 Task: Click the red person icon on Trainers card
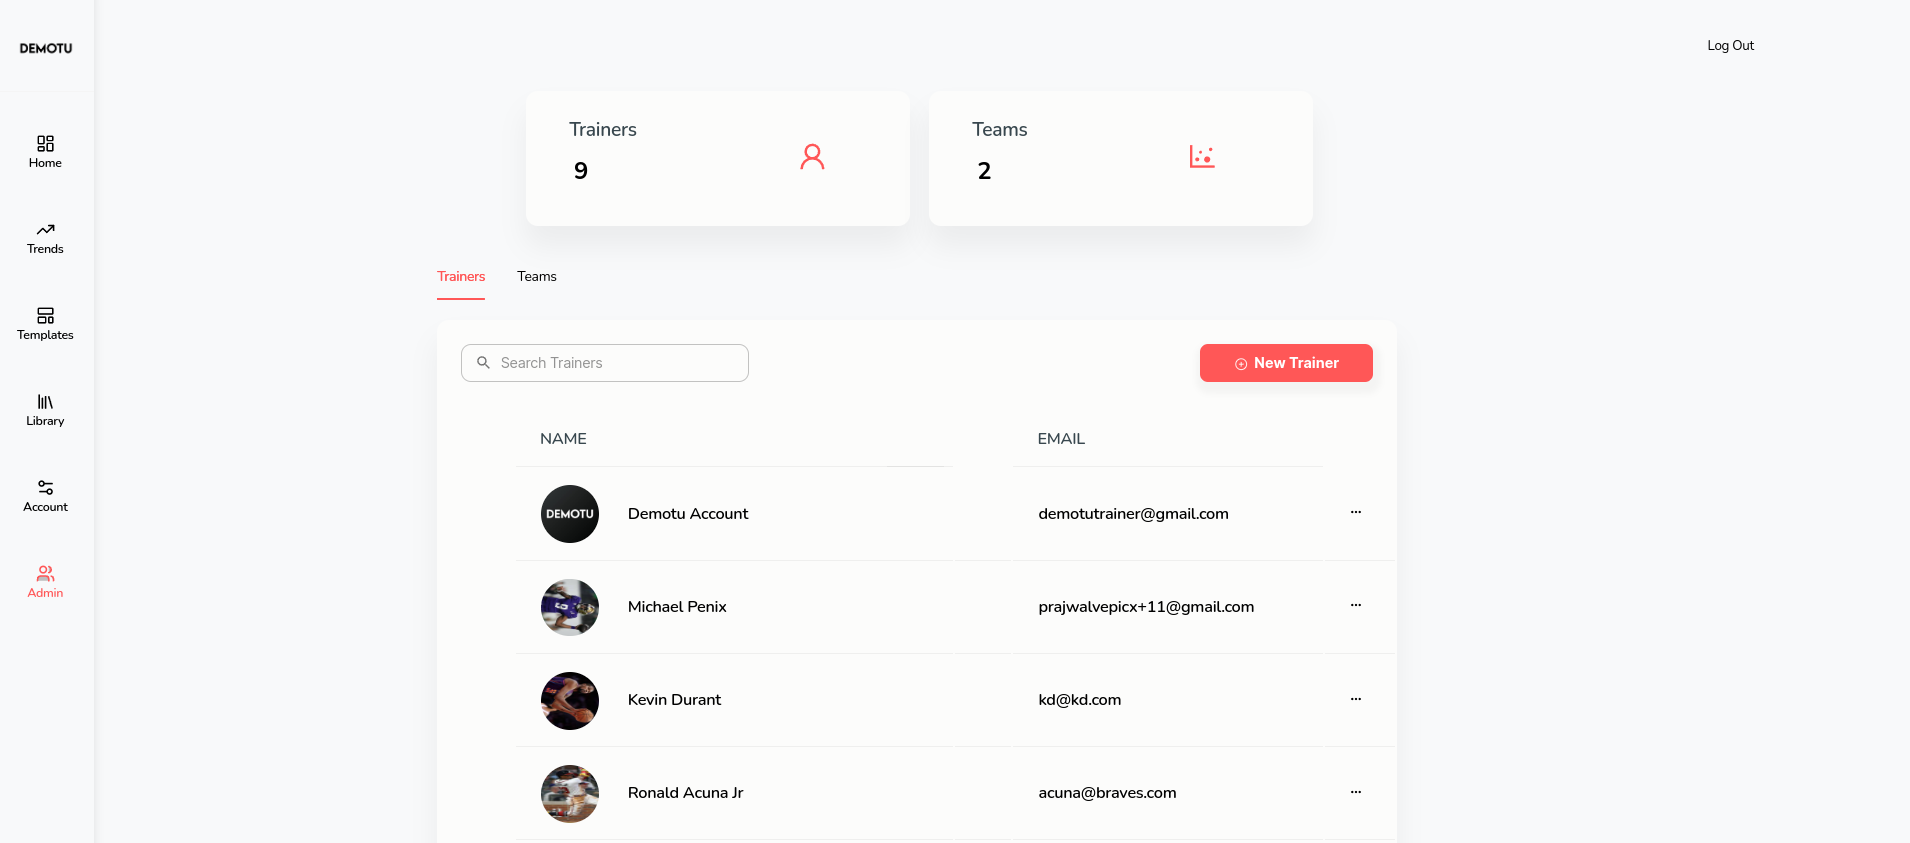tap(813, 157)
